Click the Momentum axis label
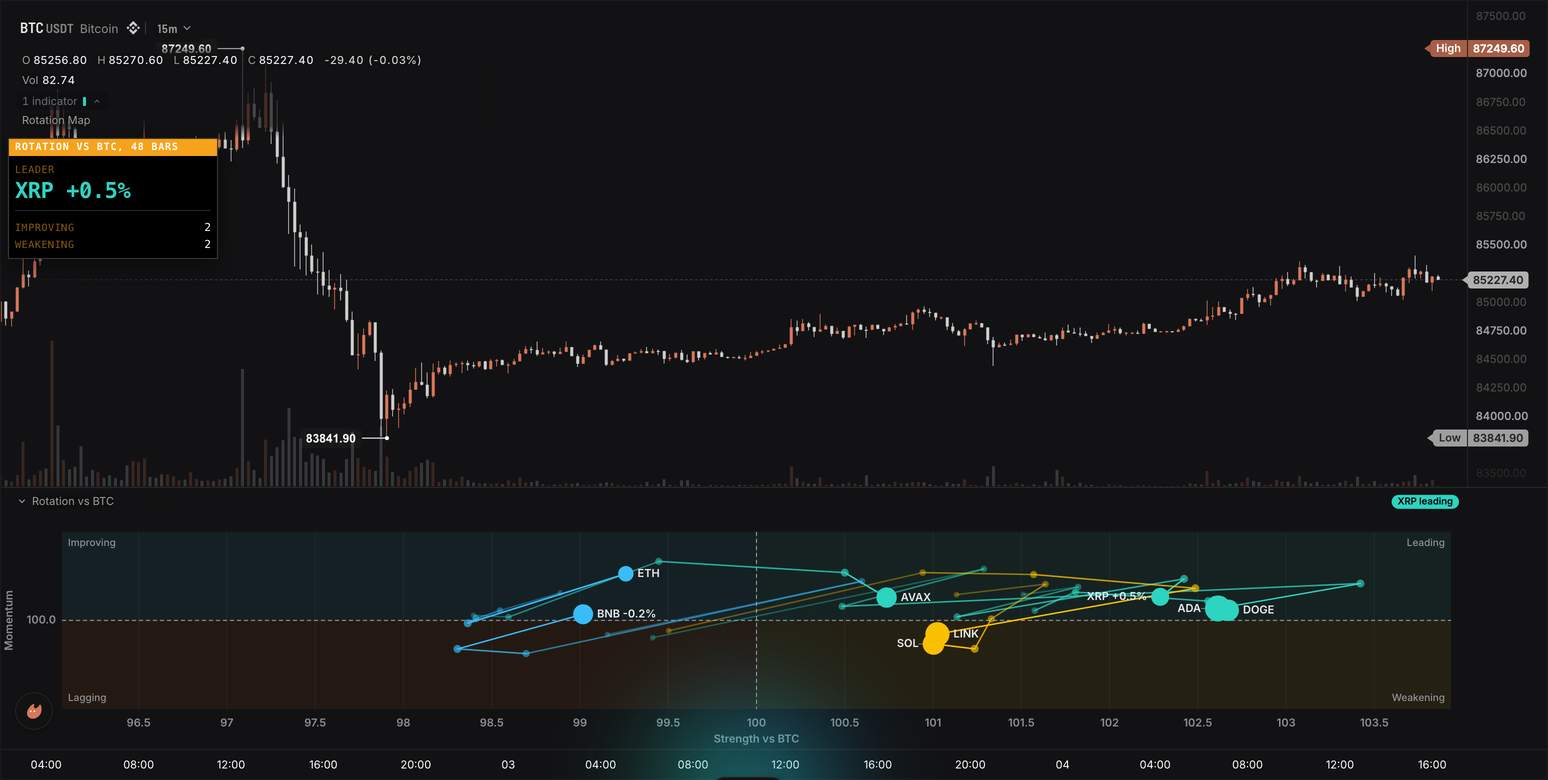 pyautogui.click(x=9, y=620)
